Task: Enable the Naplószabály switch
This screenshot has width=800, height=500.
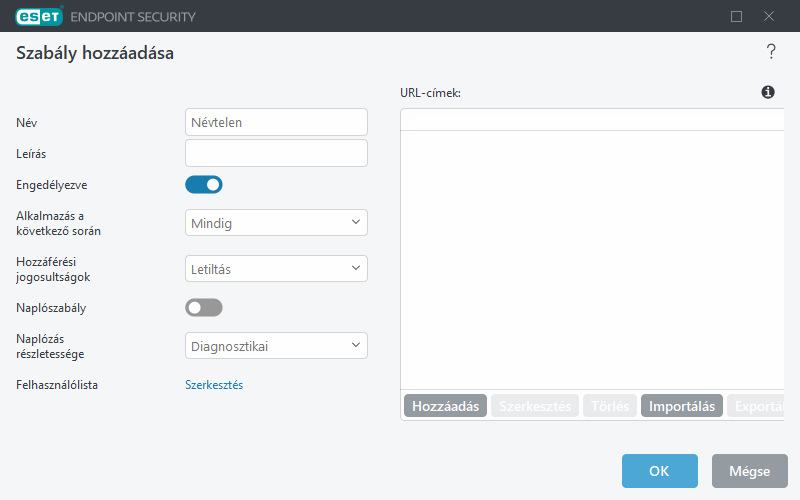Action: [204, 308]
